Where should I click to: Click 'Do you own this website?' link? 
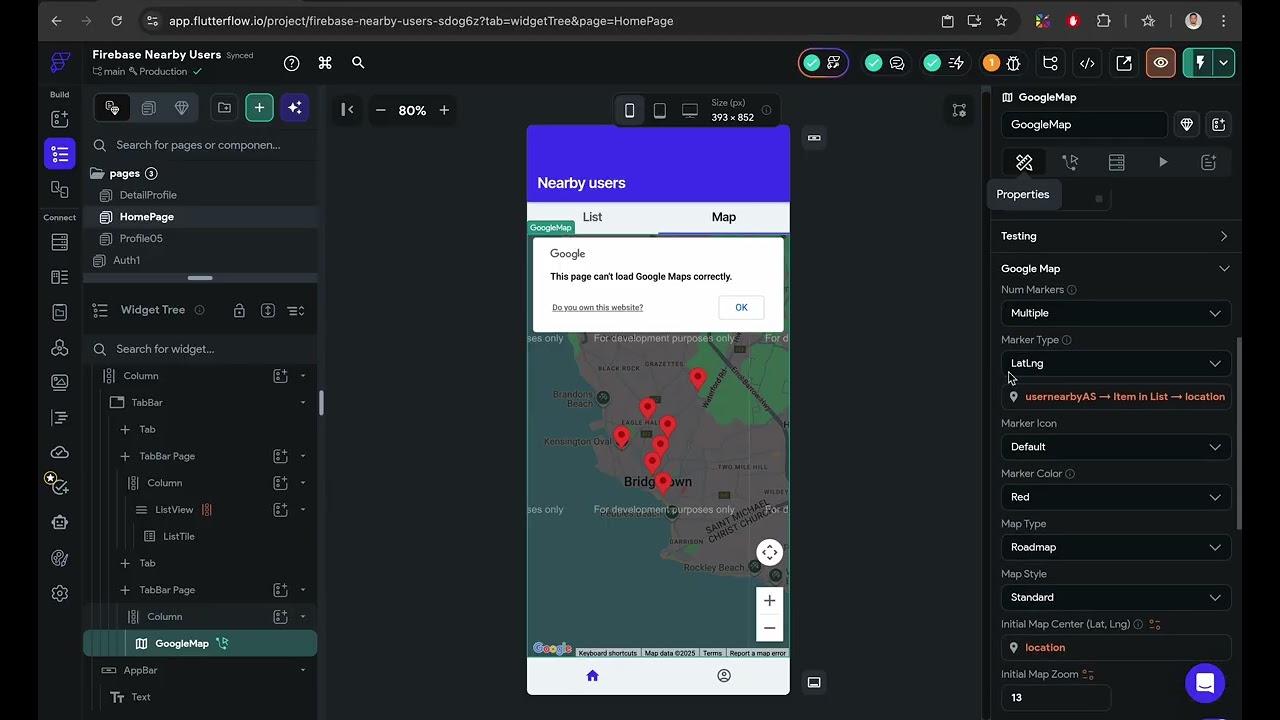click(597, 308)
